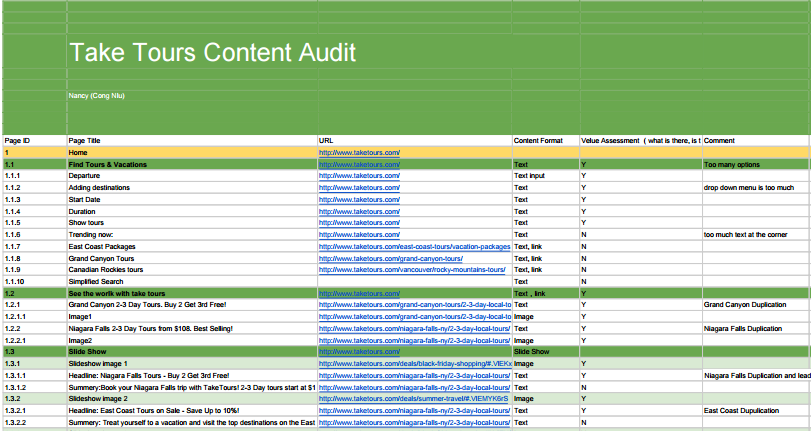This screenshot has height=431, width=811.
Task: Select the 'Y' value cell in Duration row
Action: tap(641, 212)
